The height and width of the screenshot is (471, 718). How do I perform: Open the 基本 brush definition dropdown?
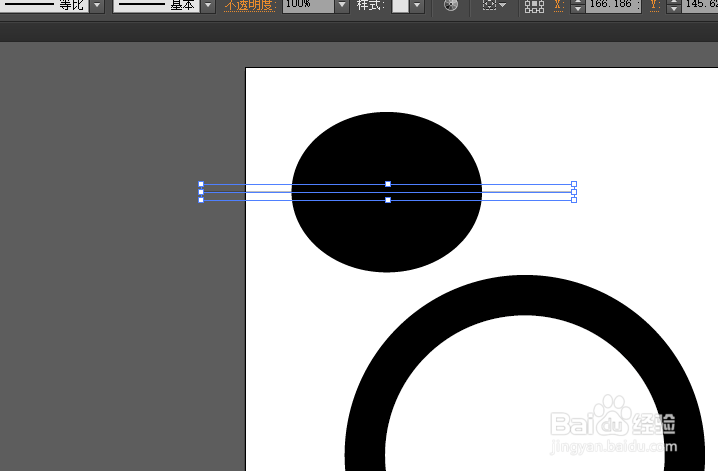208,5
